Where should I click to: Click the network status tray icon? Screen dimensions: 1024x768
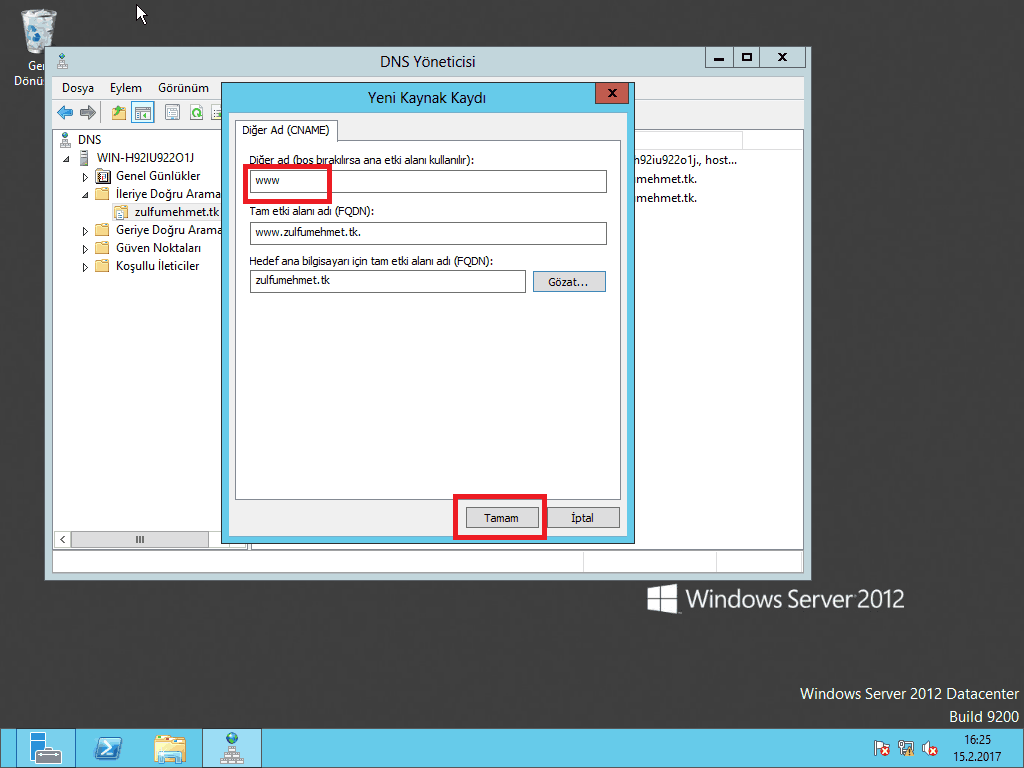906,748
